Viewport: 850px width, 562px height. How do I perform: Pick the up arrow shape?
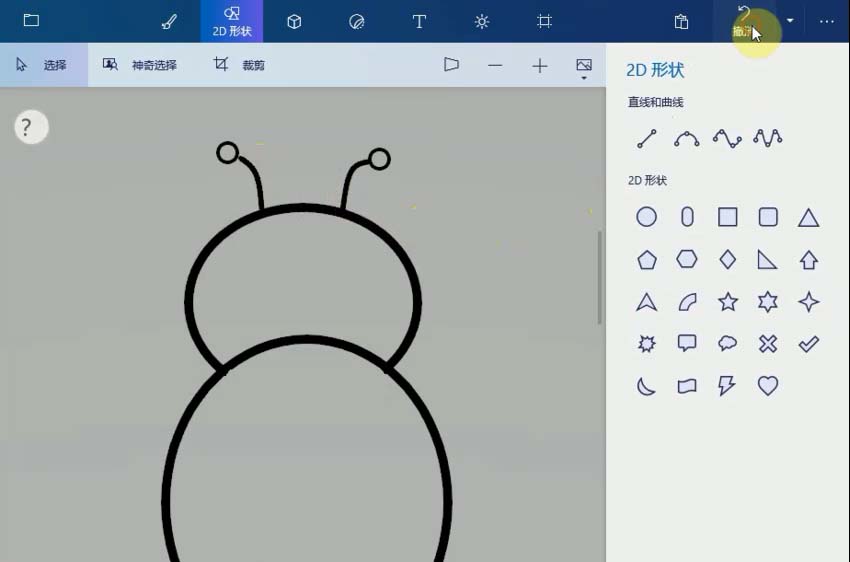[808, 260]
